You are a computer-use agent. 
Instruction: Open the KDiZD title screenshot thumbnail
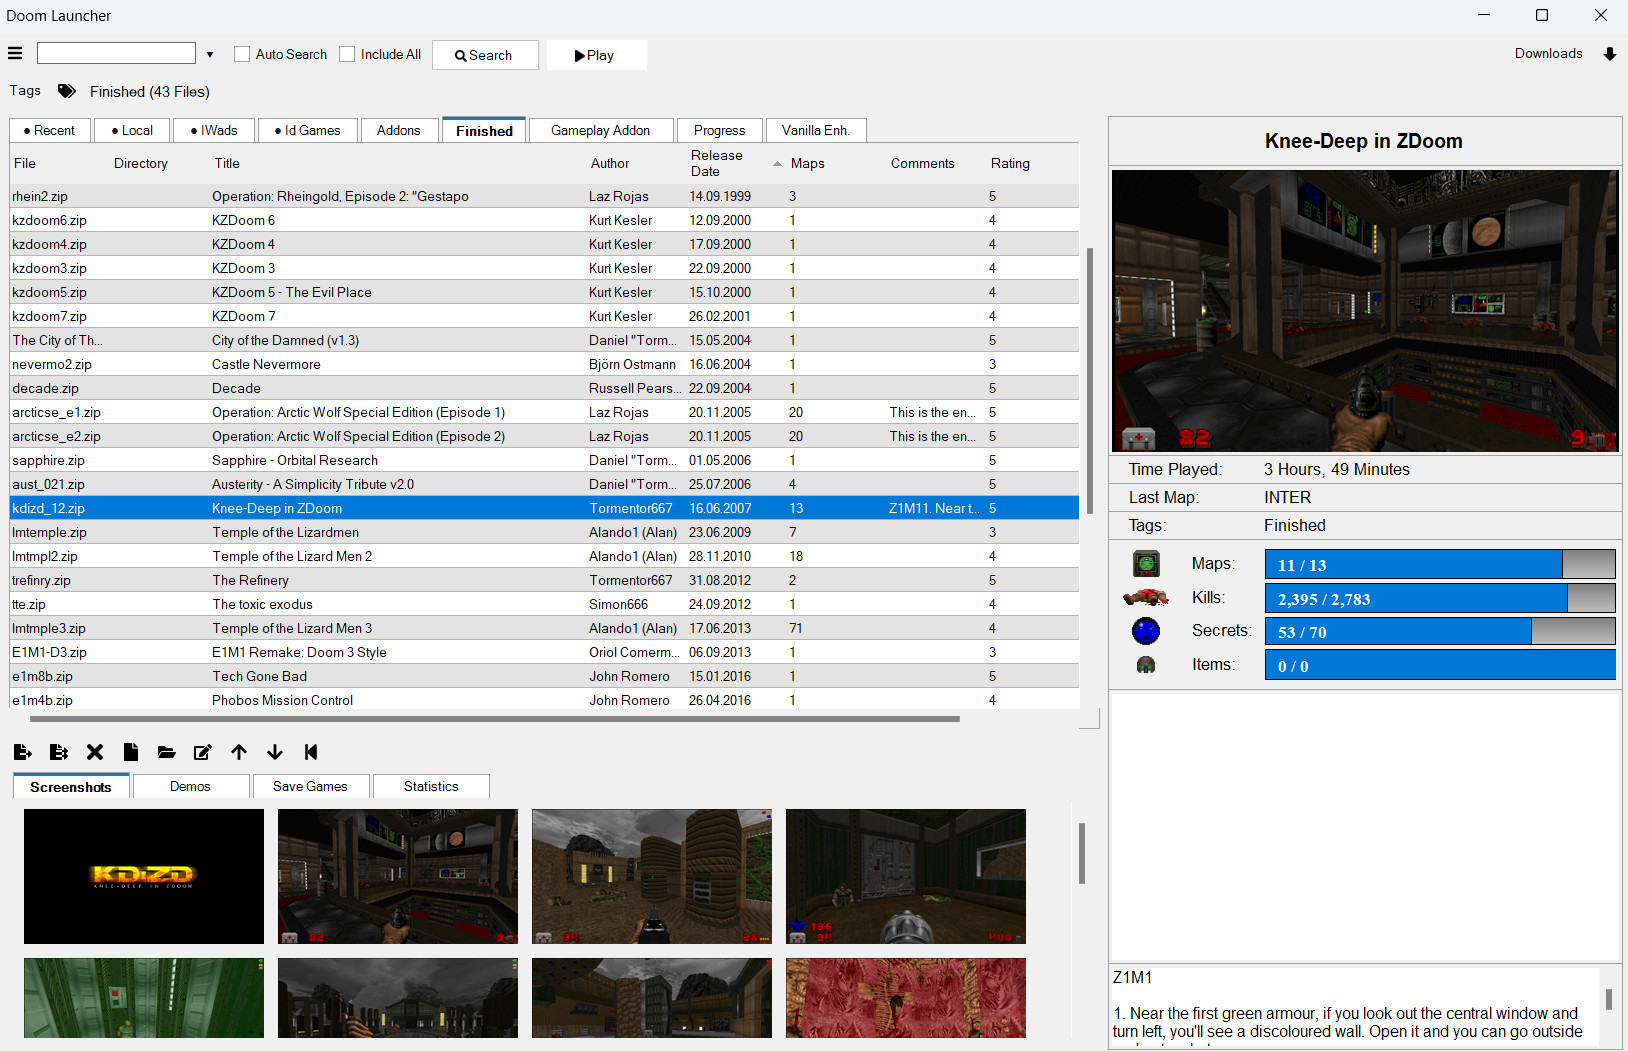[144, 876]
